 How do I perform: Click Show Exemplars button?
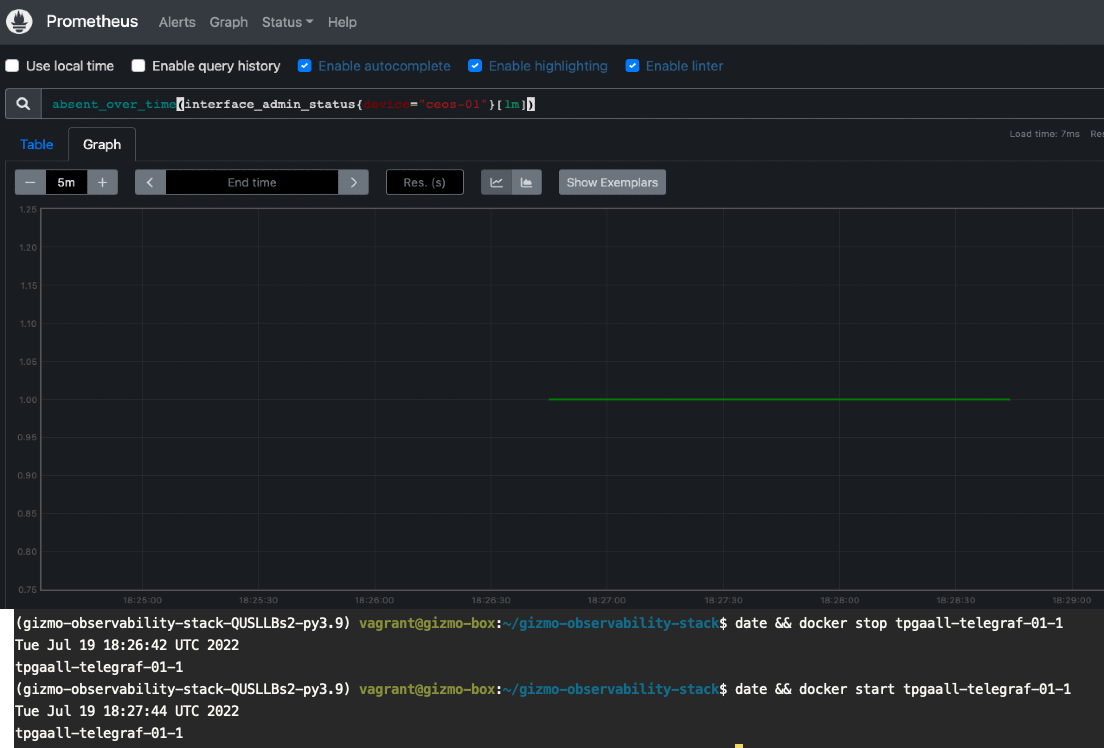(613, 182)
